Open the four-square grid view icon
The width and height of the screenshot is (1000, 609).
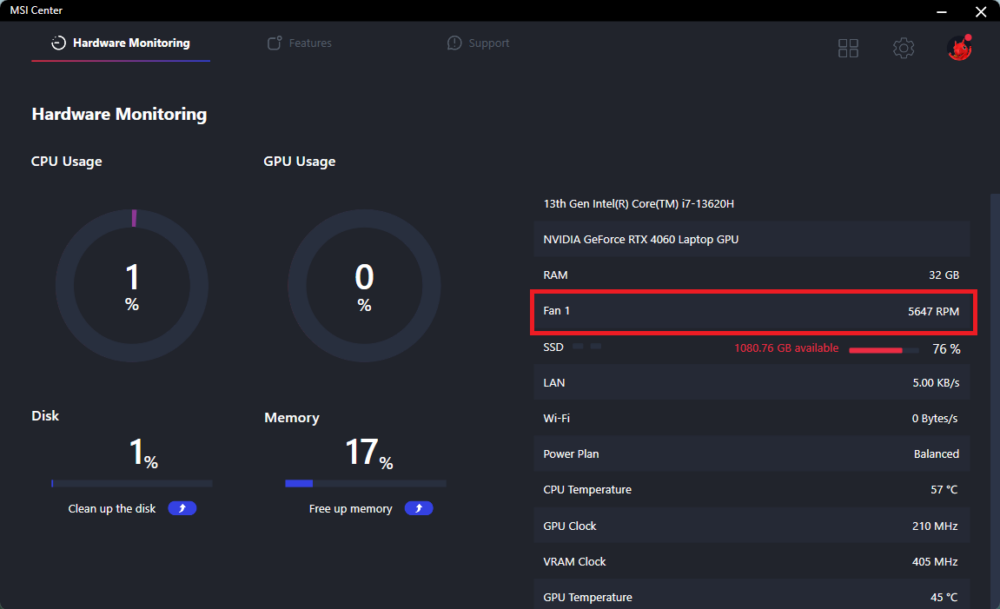click(x=848, y=48)
